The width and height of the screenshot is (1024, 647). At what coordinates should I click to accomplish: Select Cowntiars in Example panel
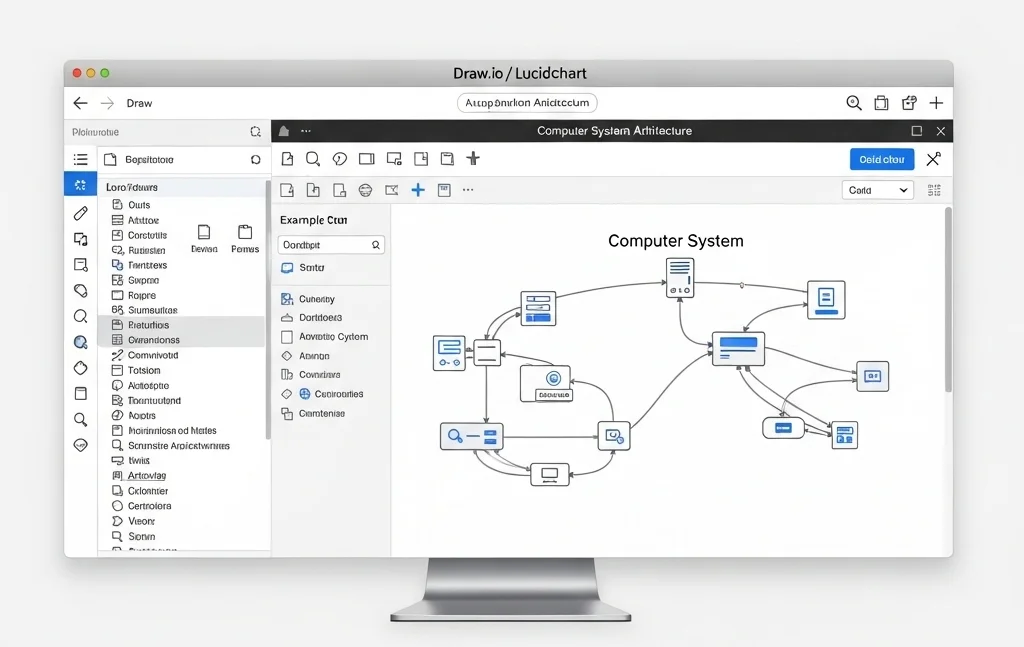[x=319, y=375]
